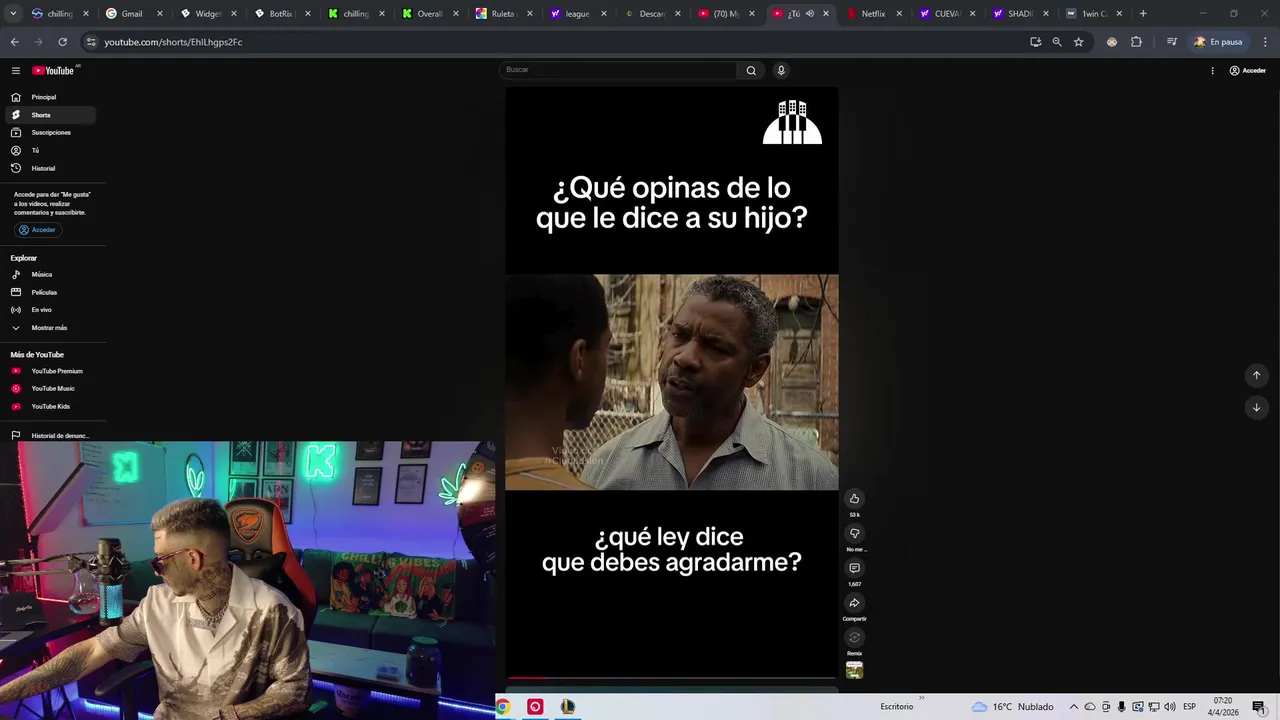This screenshot has height=720, width=1280.
Task: Expand Mostrar más in the sidebar
Action: click(x=52, y=328)
